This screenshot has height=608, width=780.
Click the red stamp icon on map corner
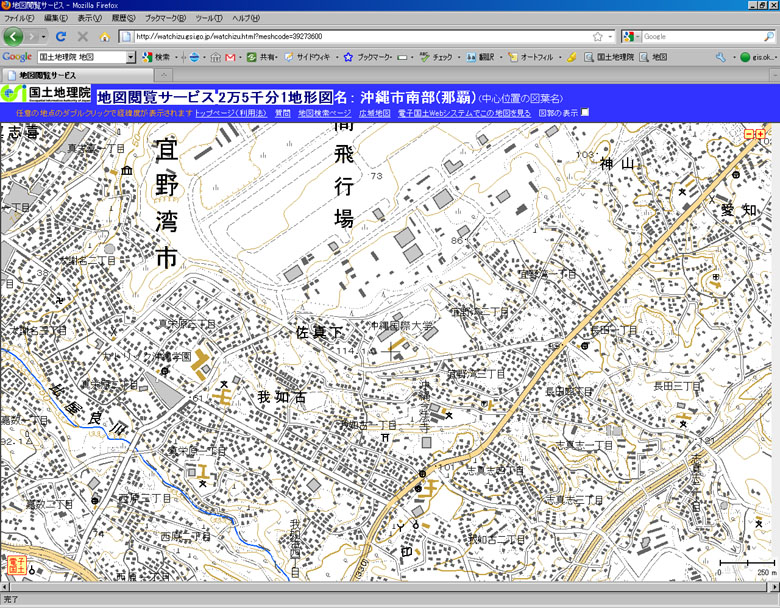[16, 565]
